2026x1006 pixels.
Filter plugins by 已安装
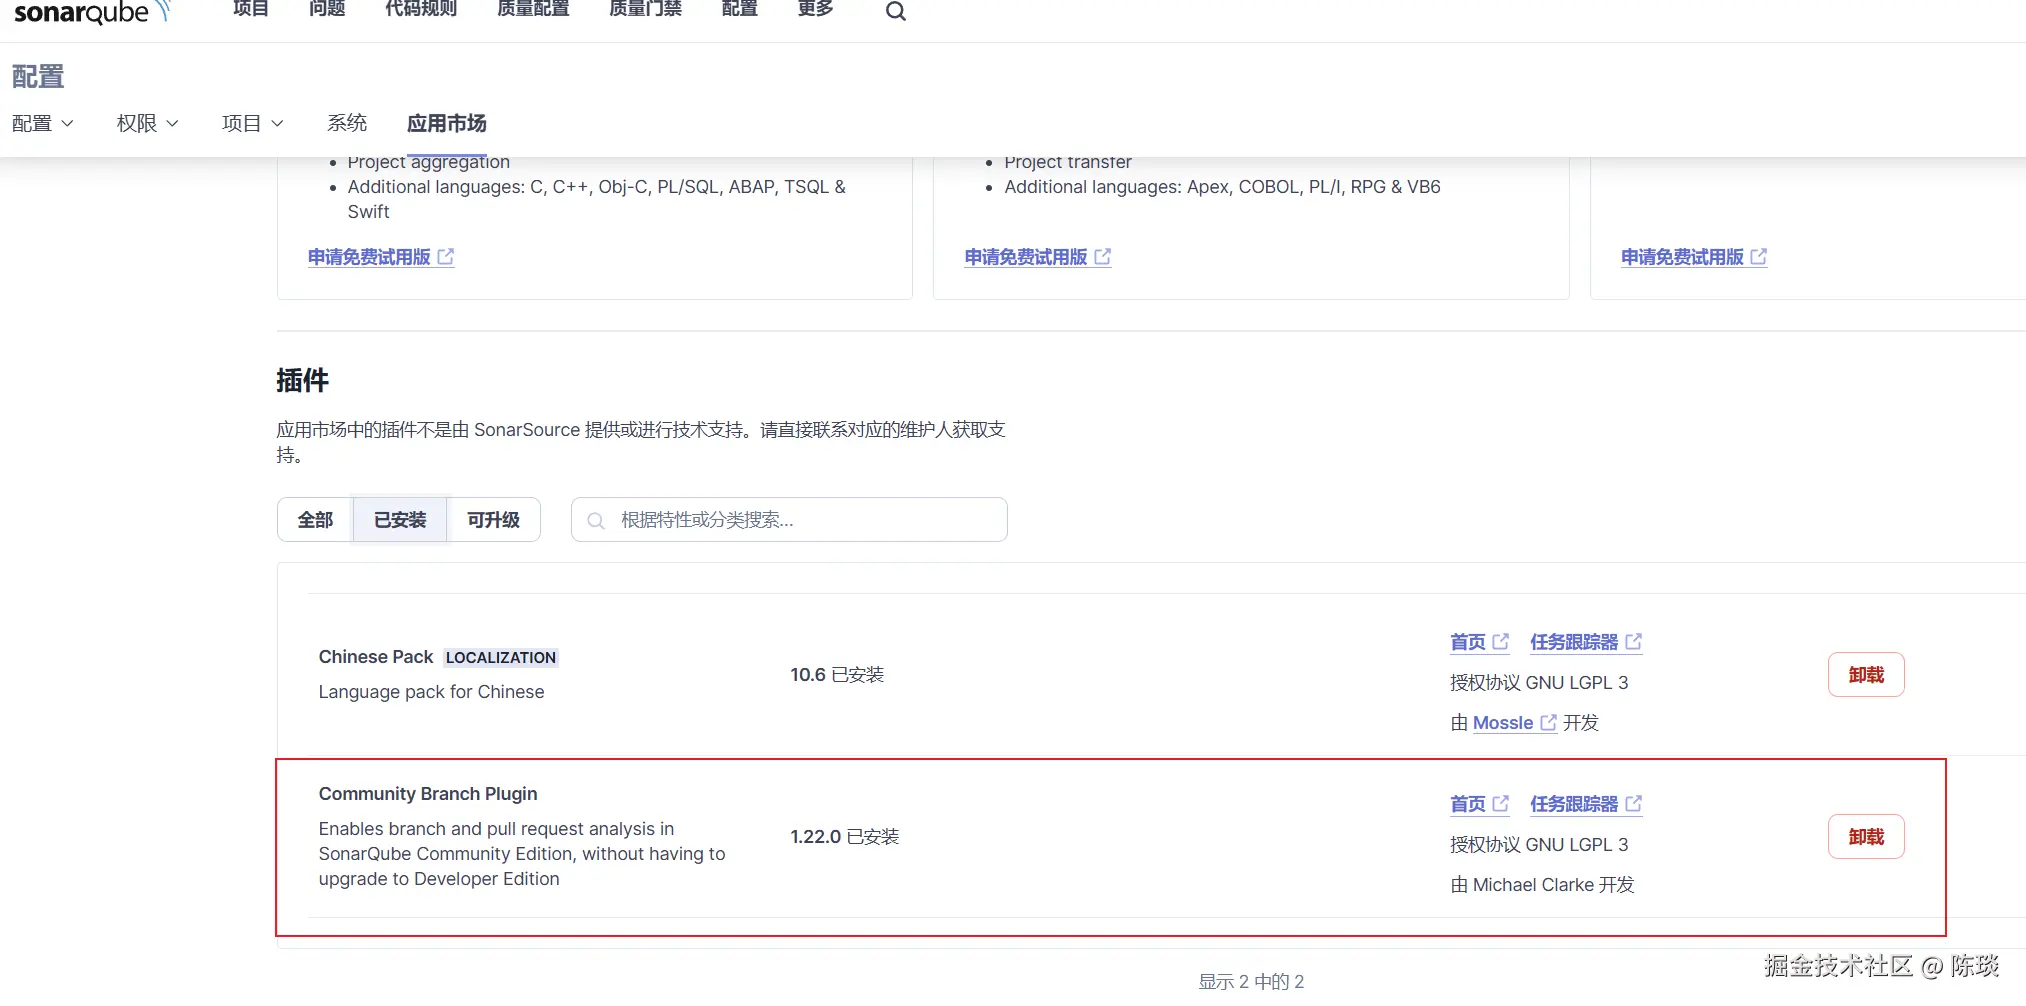click(400, 520)
